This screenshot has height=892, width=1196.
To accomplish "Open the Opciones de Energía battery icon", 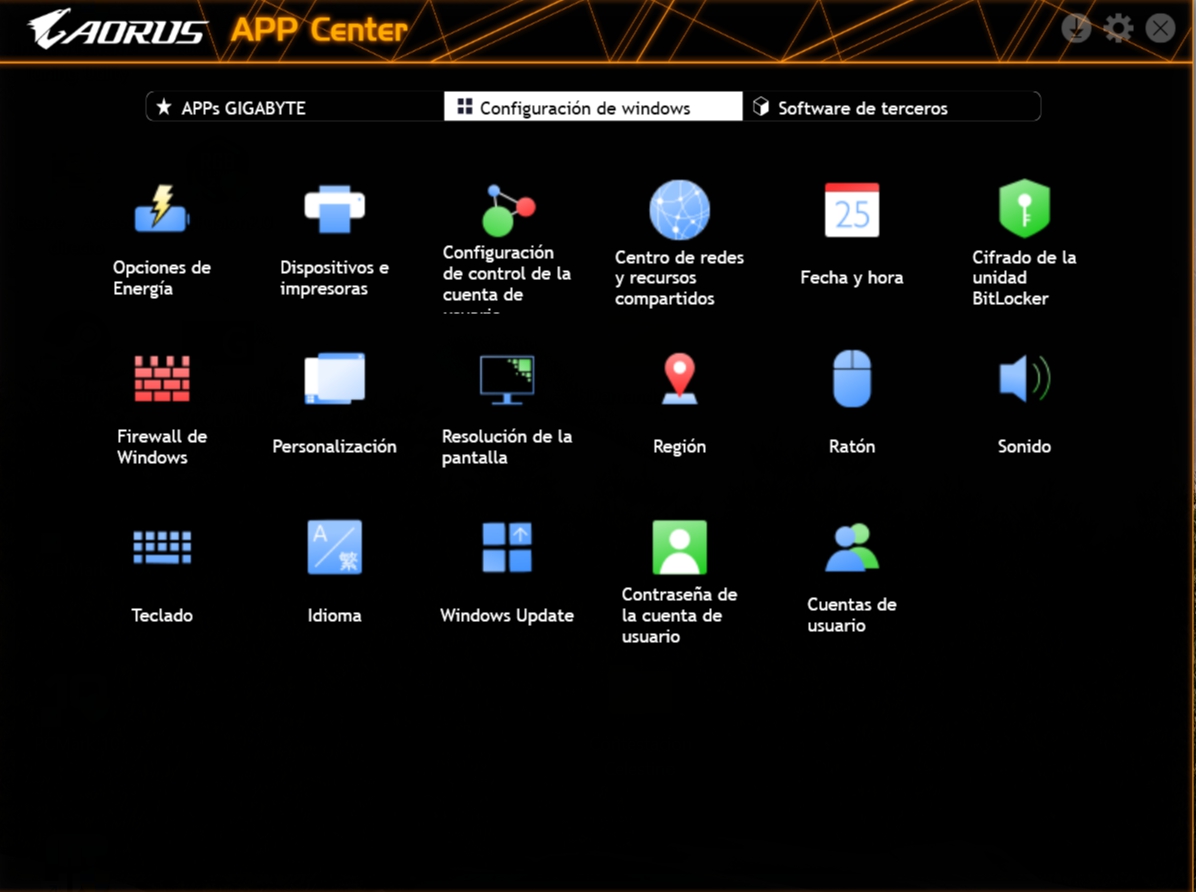I will tap(162, 208).
